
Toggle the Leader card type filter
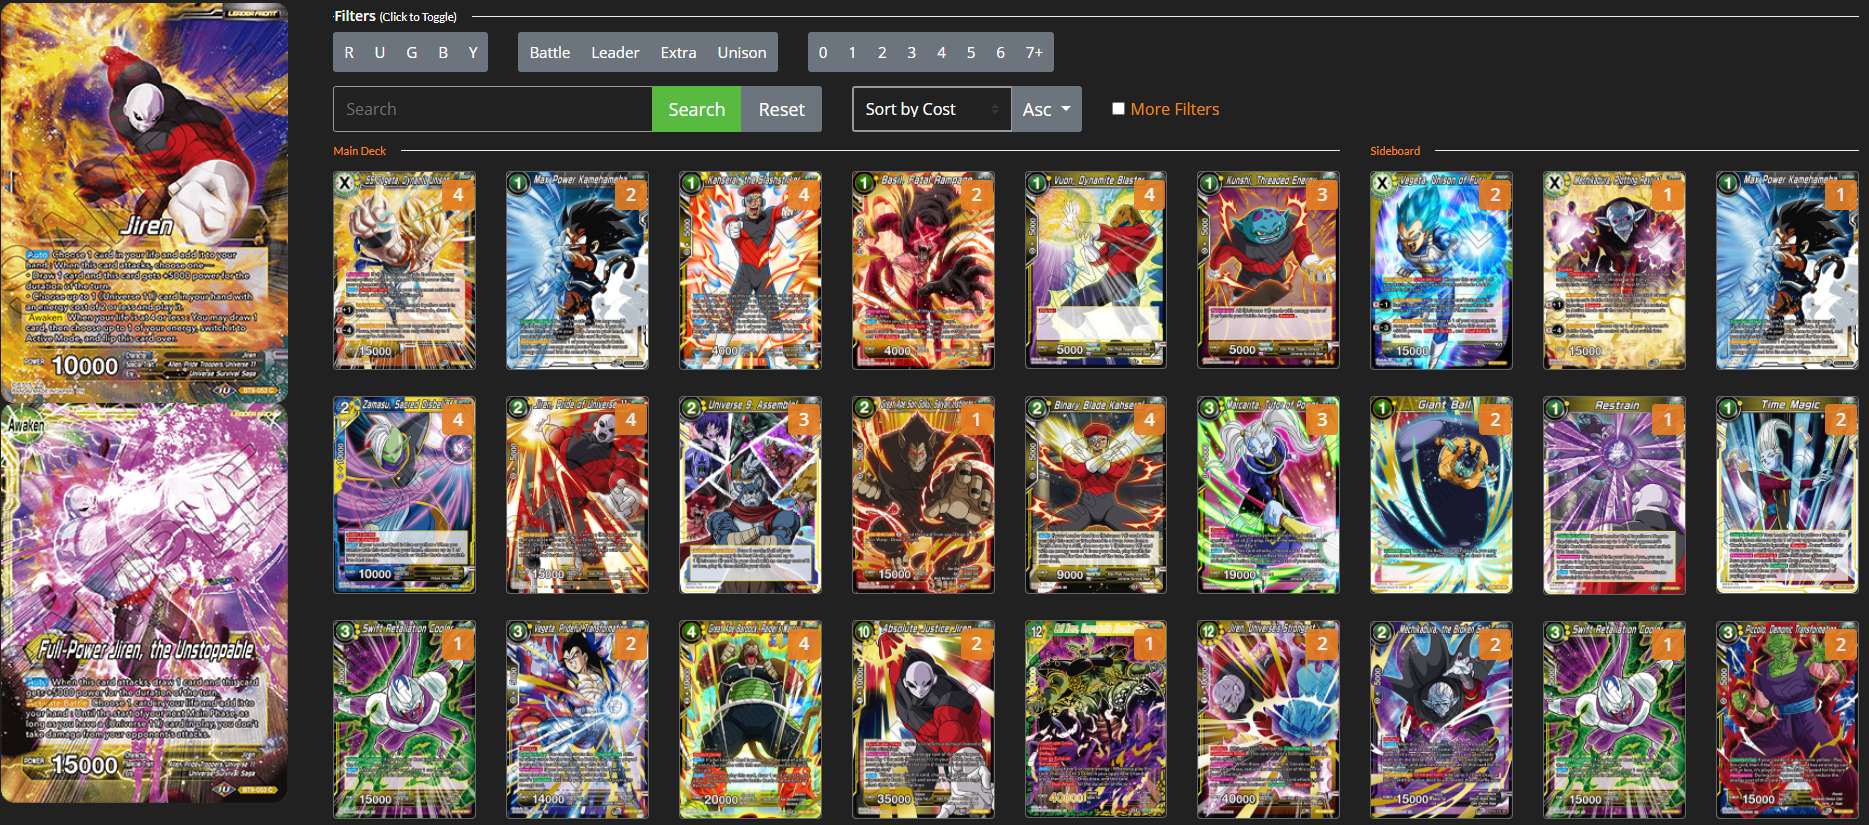615,53
